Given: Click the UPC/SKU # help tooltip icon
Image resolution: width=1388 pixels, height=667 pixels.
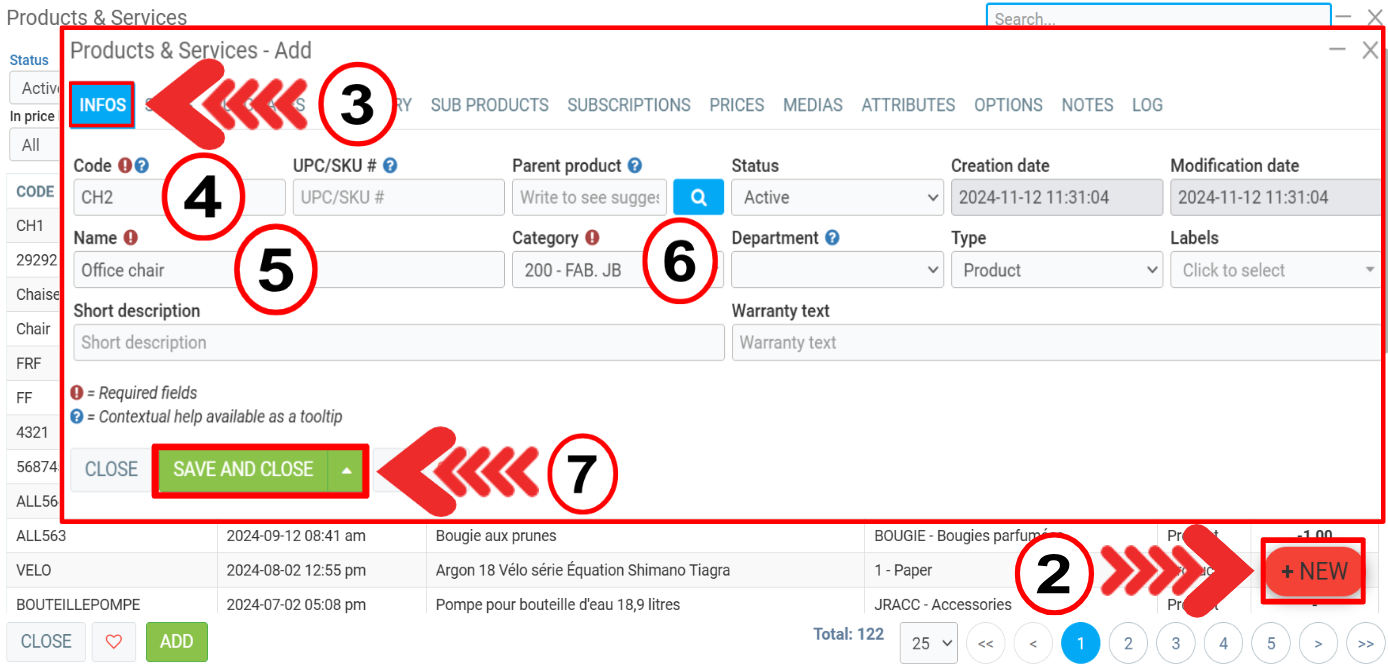Looking at the screenshot, I should pyautogui.click(x=390, y=166).
